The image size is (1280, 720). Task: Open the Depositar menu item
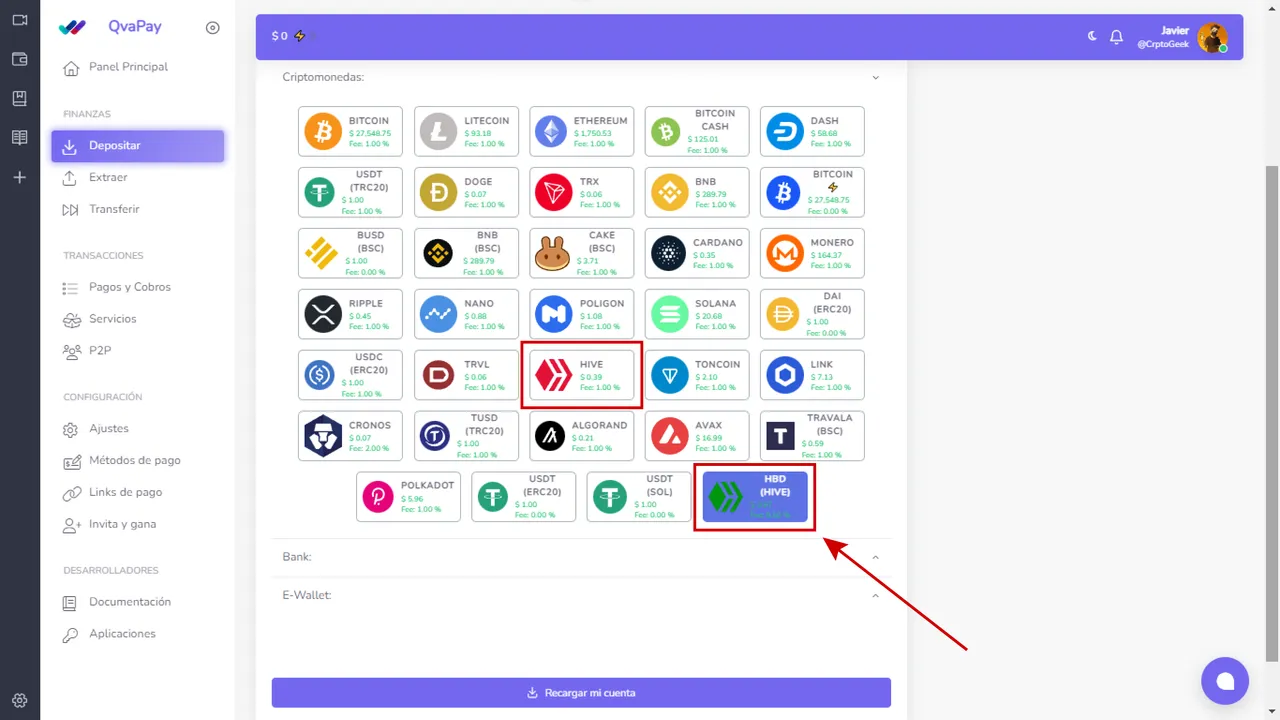click(138, 146)
